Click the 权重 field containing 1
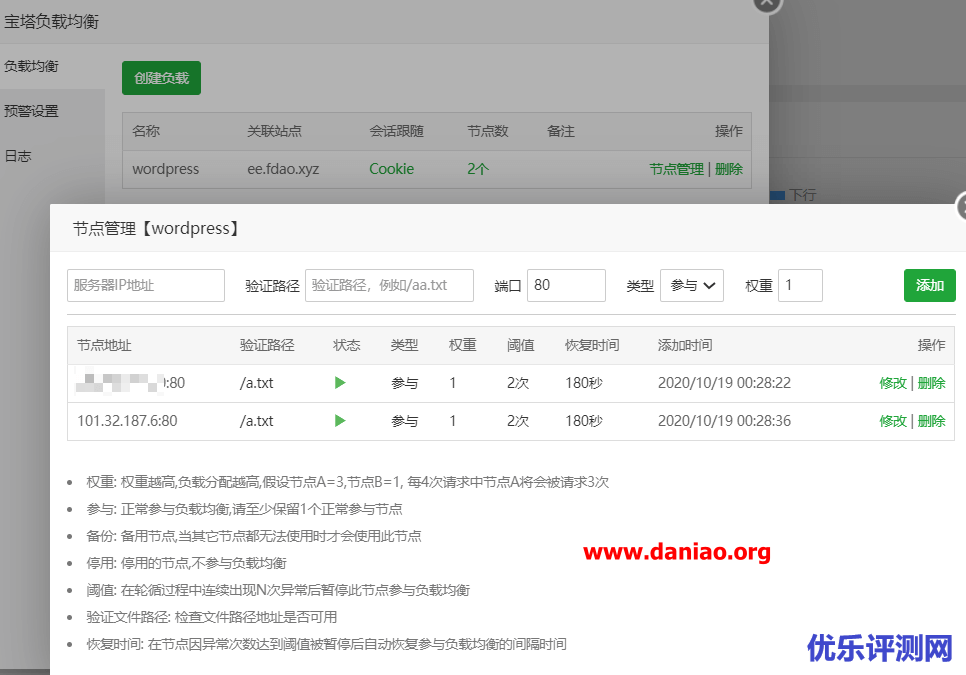 point(800,285)
